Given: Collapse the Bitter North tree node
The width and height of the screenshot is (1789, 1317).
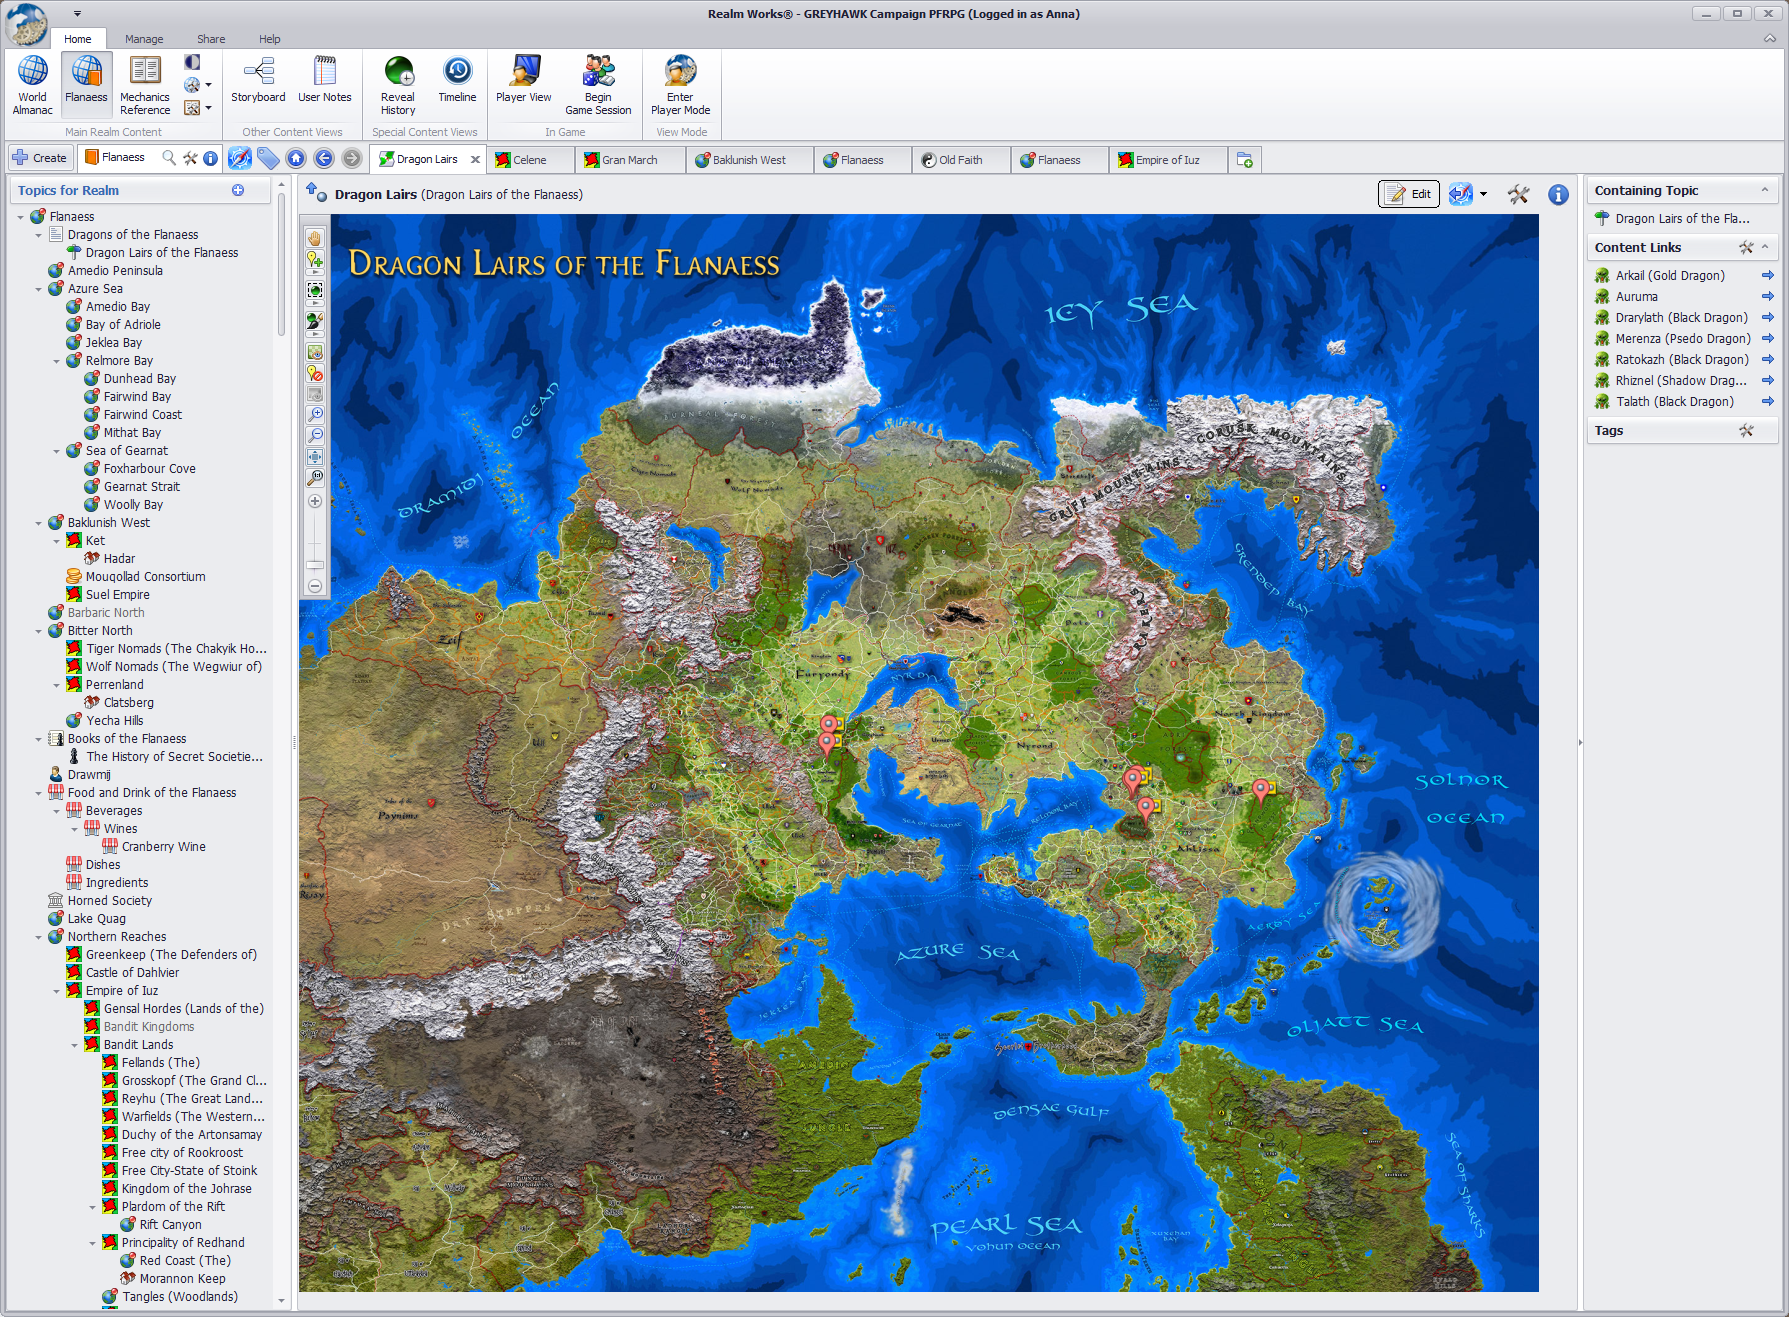Looking at the screenshot, I should (x=39, y=631).
